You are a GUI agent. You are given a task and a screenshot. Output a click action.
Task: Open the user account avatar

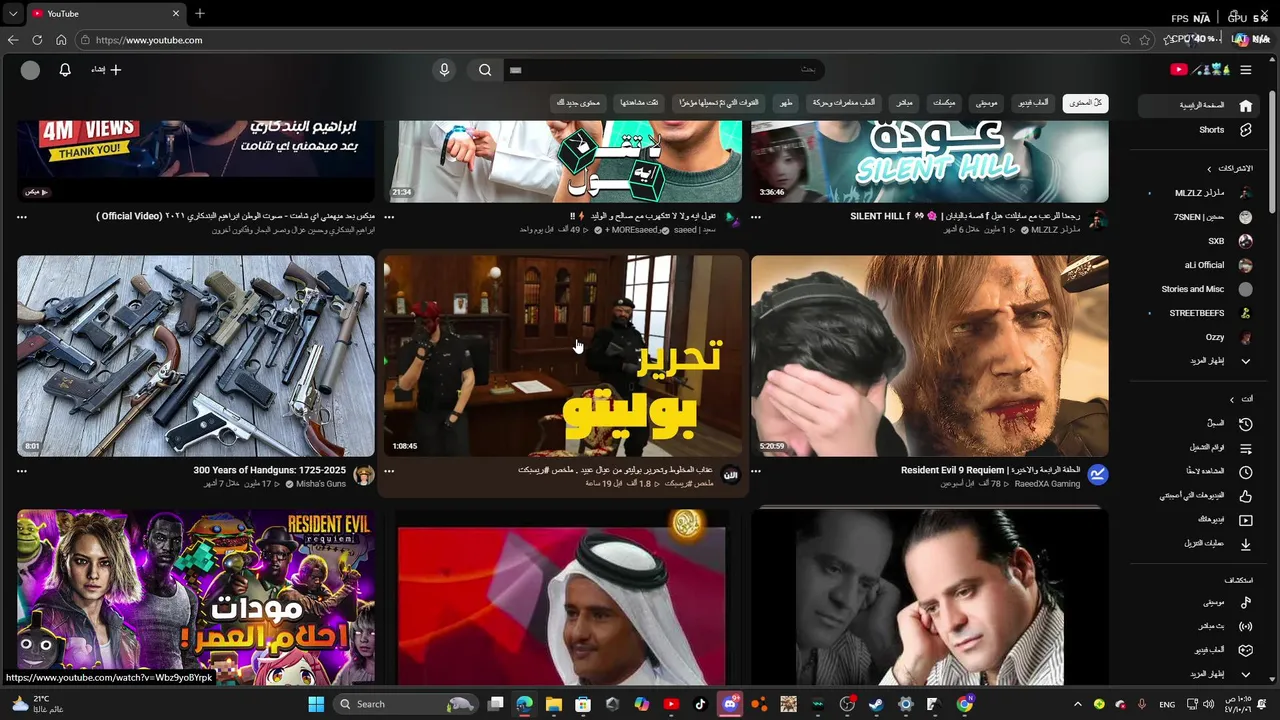(31, 70)
